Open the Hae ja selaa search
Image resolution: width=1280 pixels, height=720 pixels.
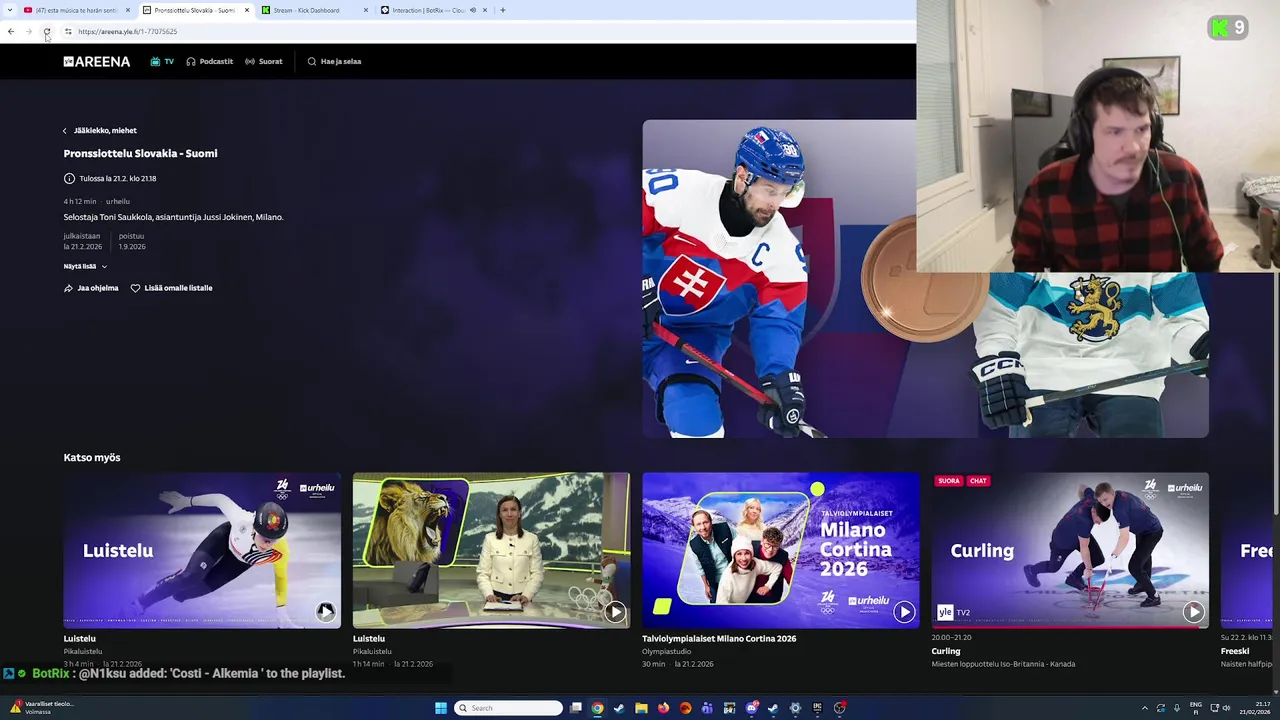tap(334, 61)
